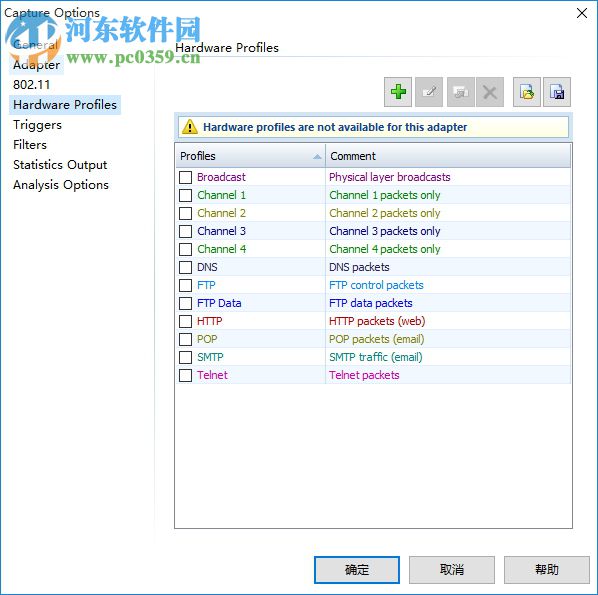The image size is (598, 595).
Task: Click the export profiles save icon
Action: coord(557,92)
